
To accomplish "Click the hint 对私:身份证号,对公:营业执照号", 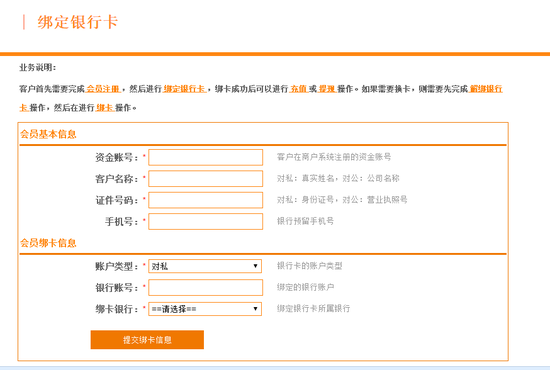I will coord(342,200).
